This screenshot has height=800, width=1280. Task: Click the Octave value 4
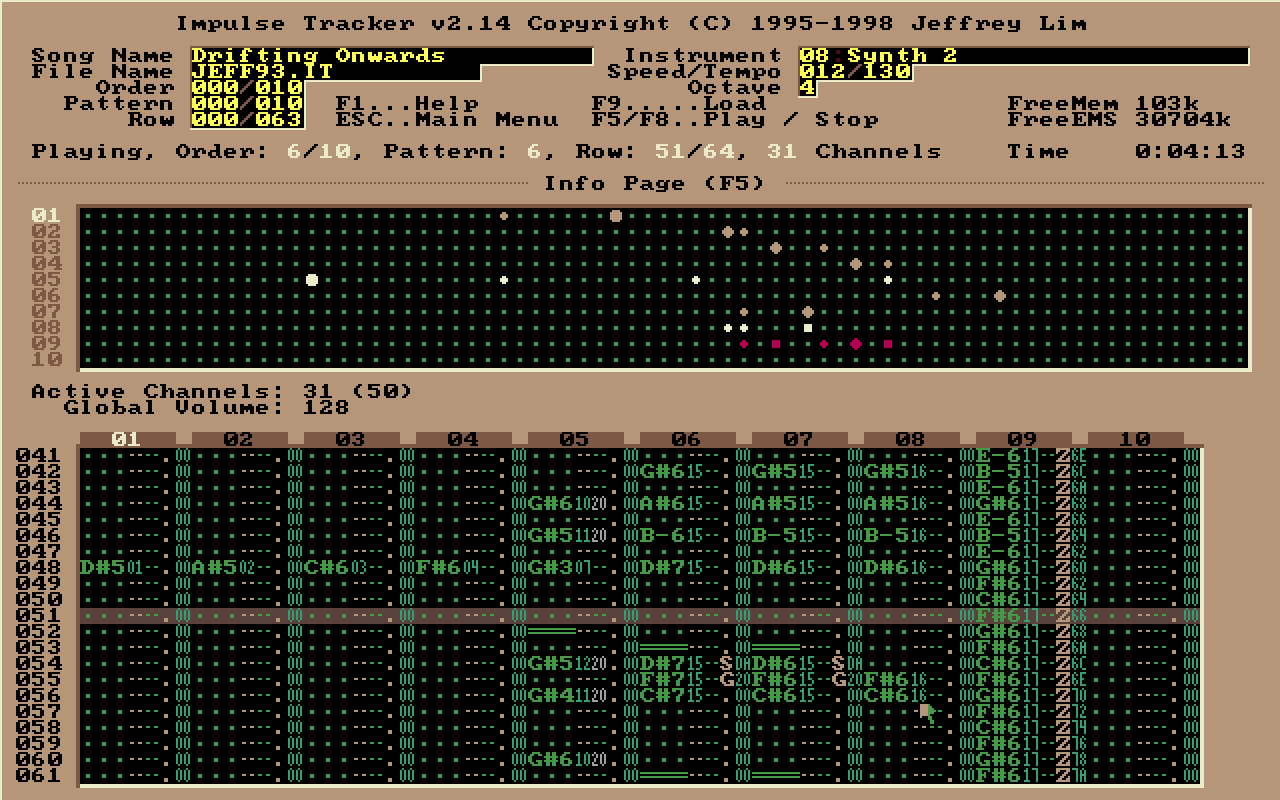click(807, 88)
